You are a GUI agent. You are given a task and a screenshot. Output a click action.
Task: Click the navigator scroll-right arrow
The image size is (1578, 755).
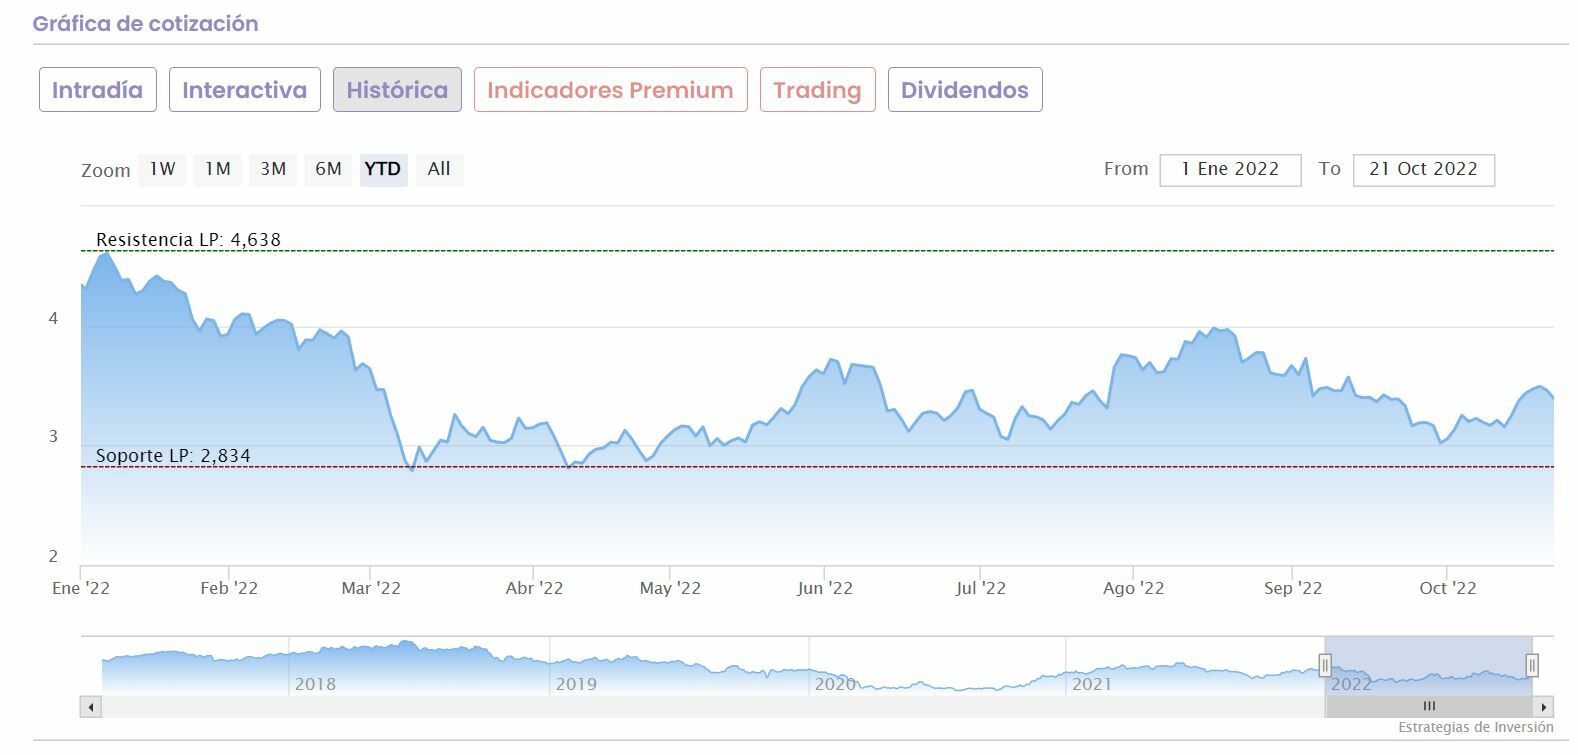click(1545, 707)
